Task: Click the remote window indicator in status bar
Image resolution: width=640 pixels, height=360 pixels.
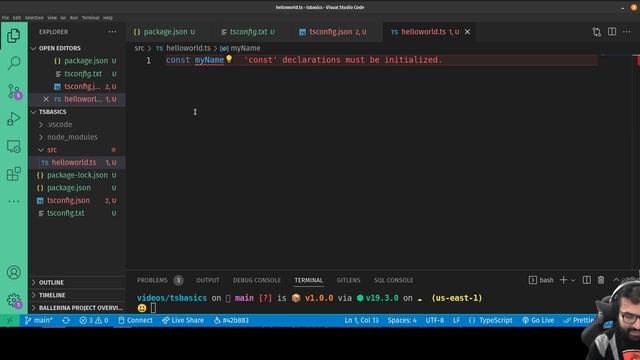Action: point(10,320)
